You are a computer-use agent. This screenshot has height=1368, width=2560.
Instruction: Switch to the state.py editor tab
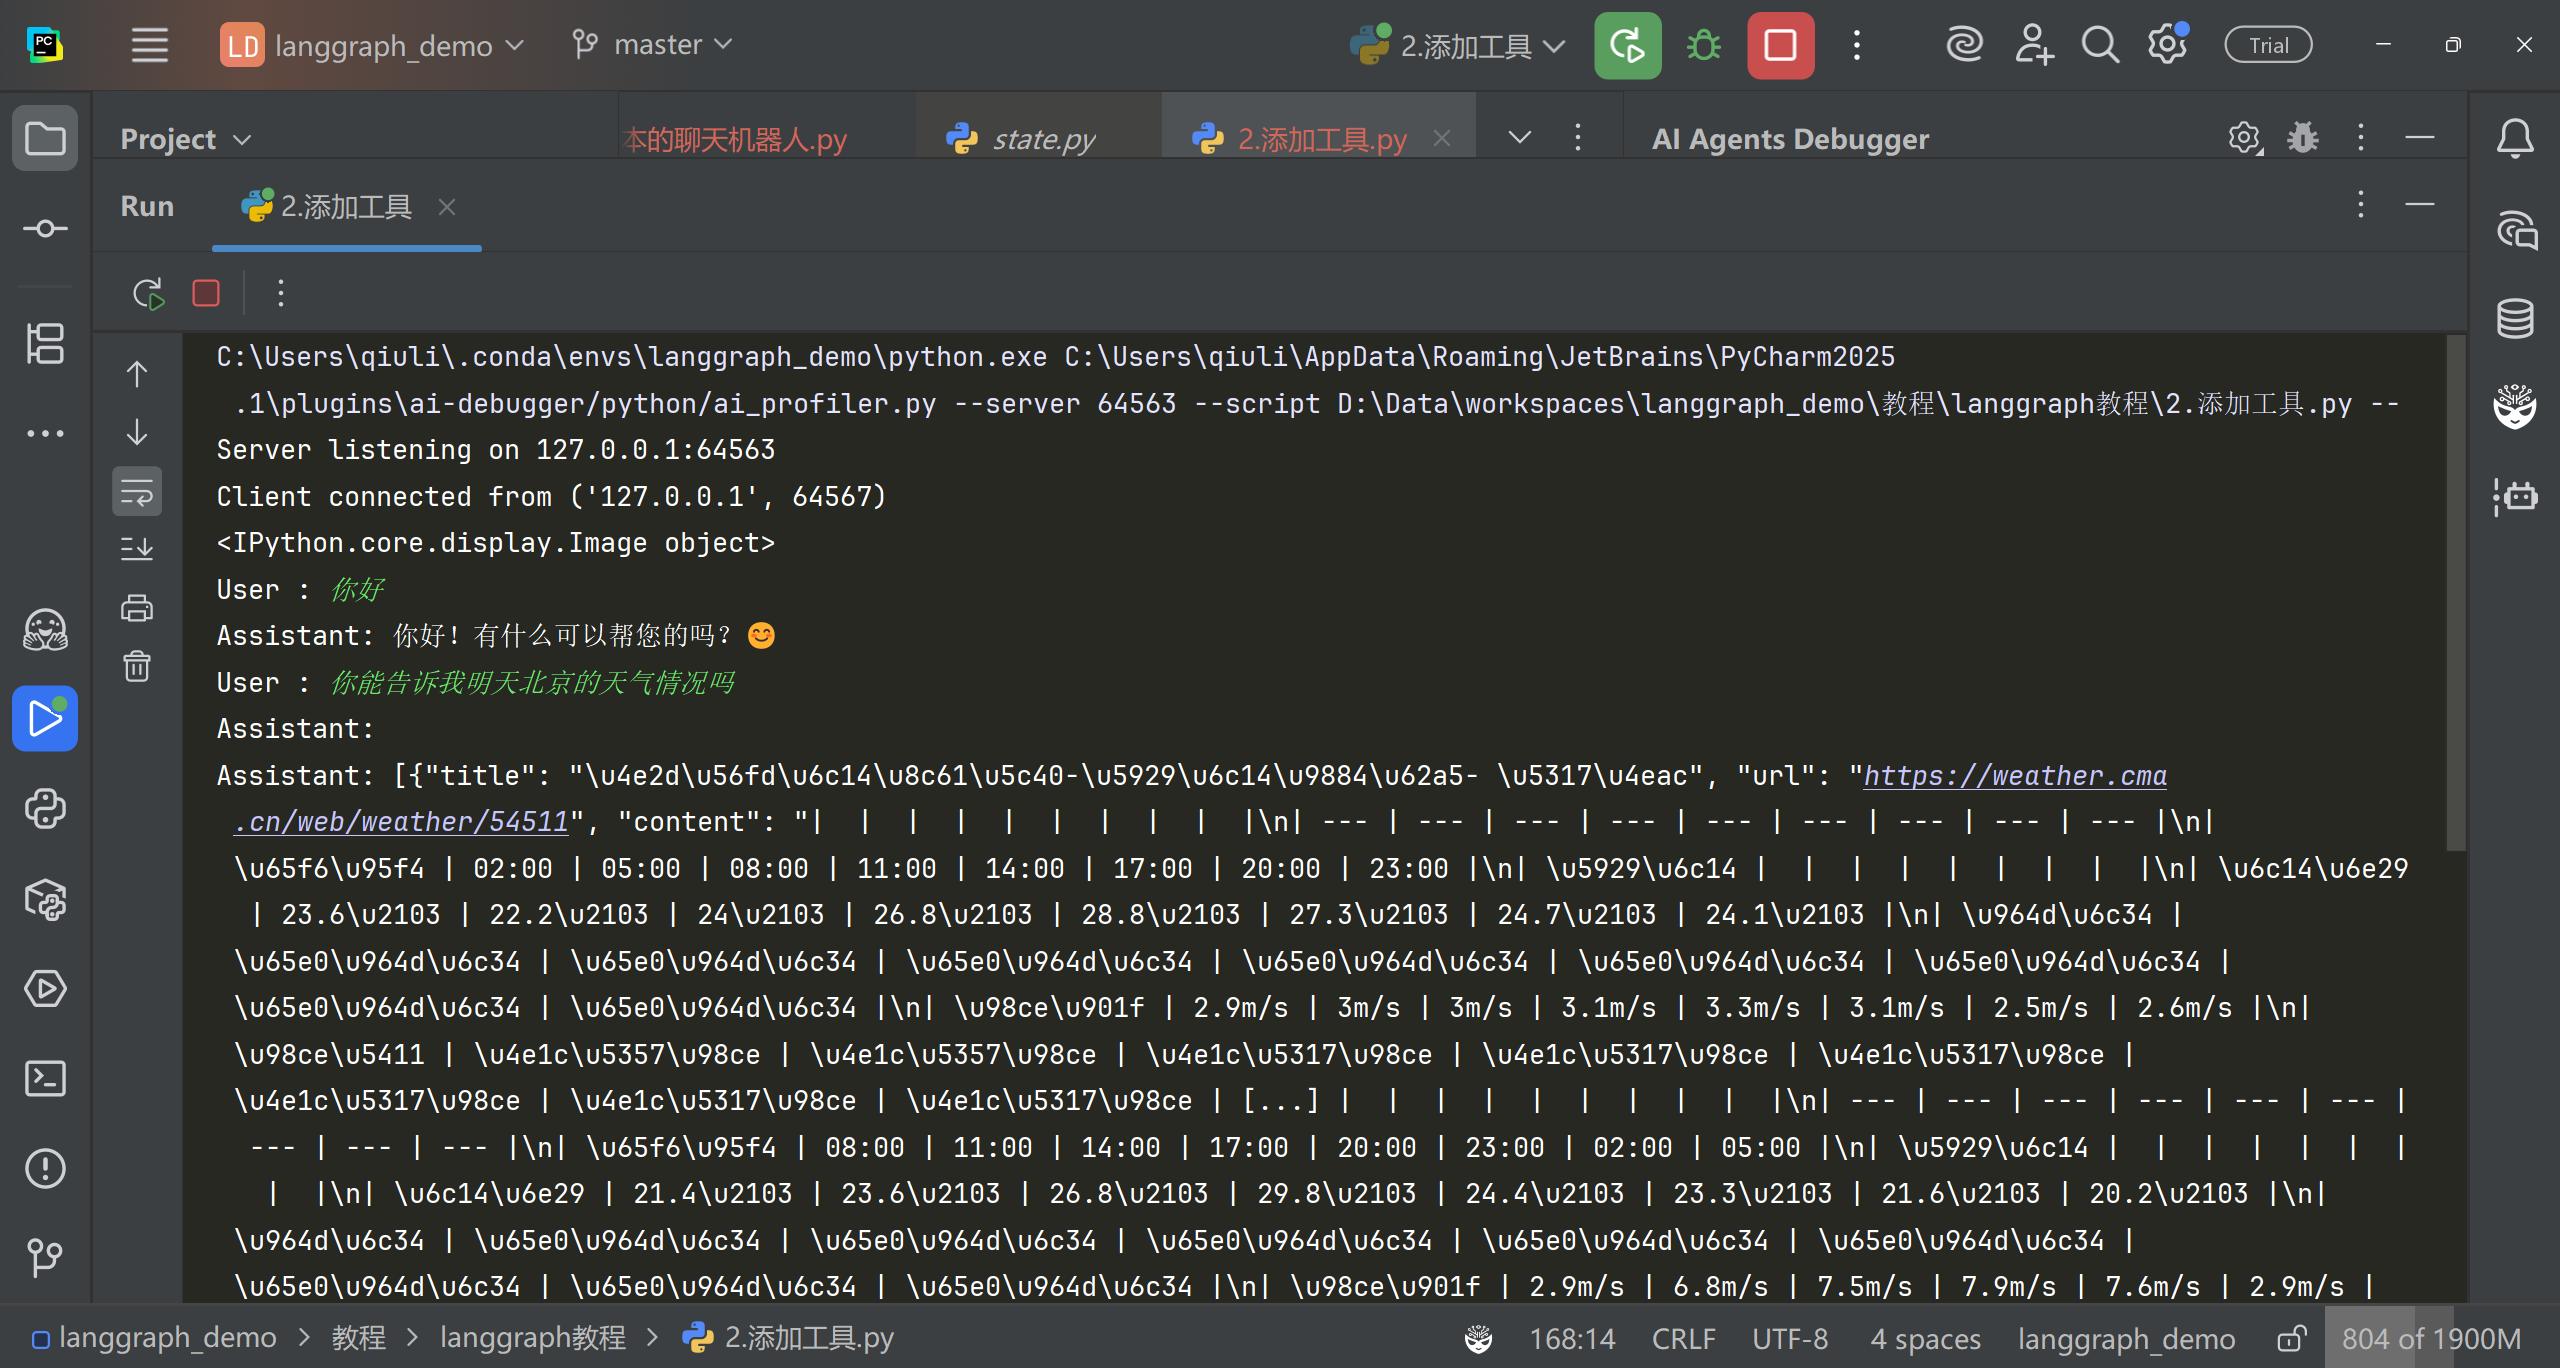[1042, 139]
